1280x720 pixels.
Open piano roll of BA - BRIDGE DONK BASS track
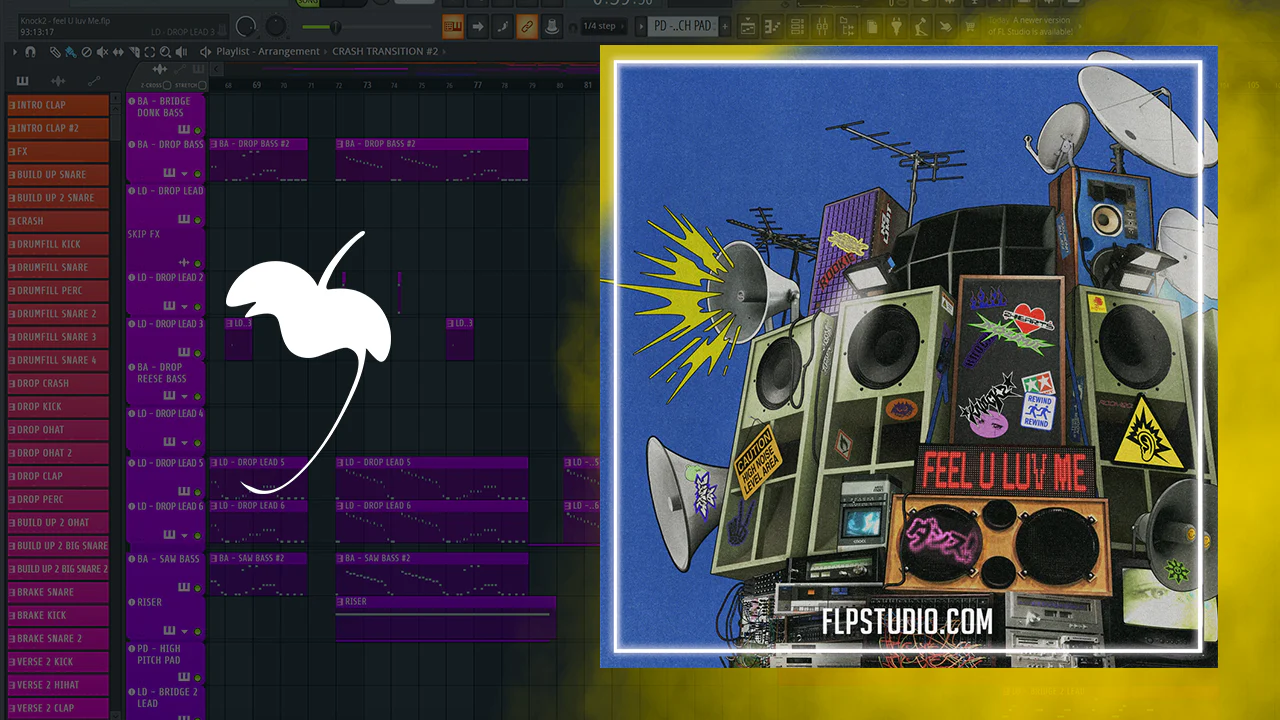184,130
